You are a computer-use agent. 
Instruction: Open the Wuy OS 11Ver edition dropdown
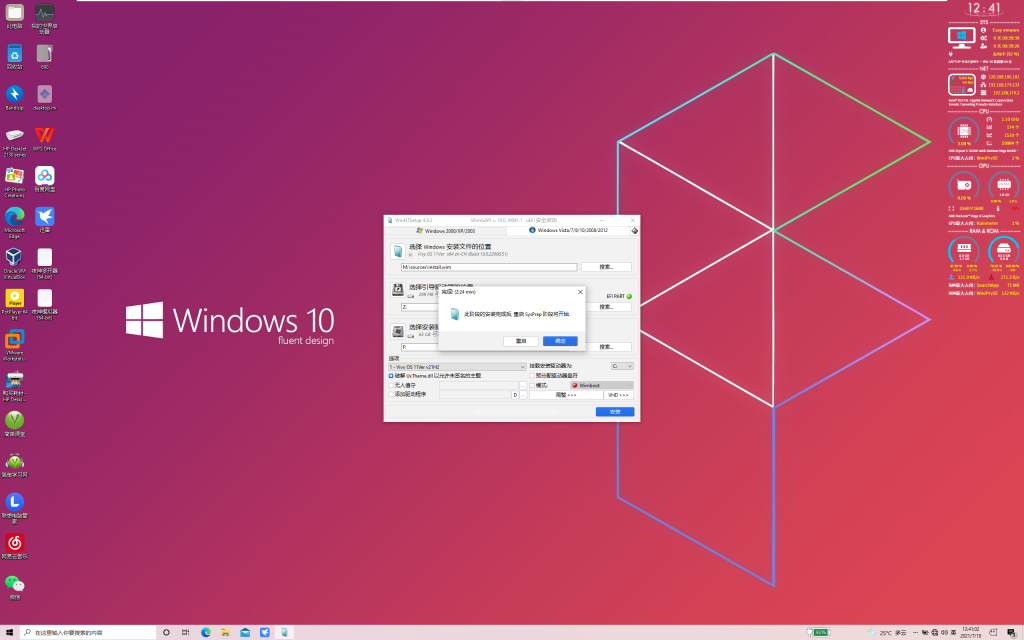[457, 367]
